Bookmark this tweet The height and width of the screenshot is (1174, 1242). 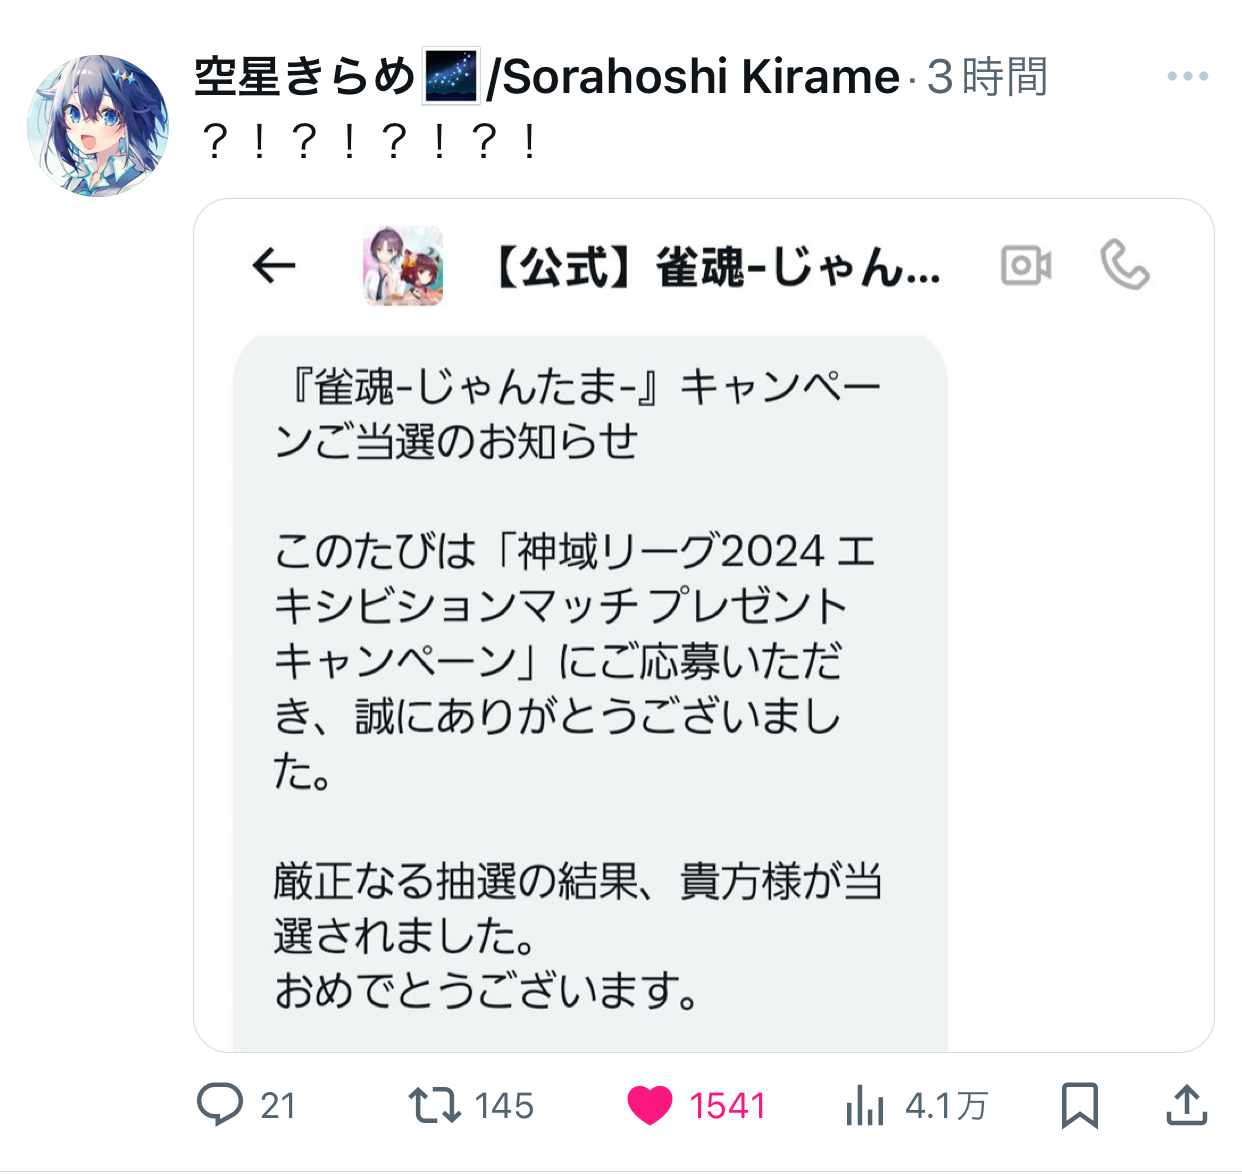point(1079,1105)
